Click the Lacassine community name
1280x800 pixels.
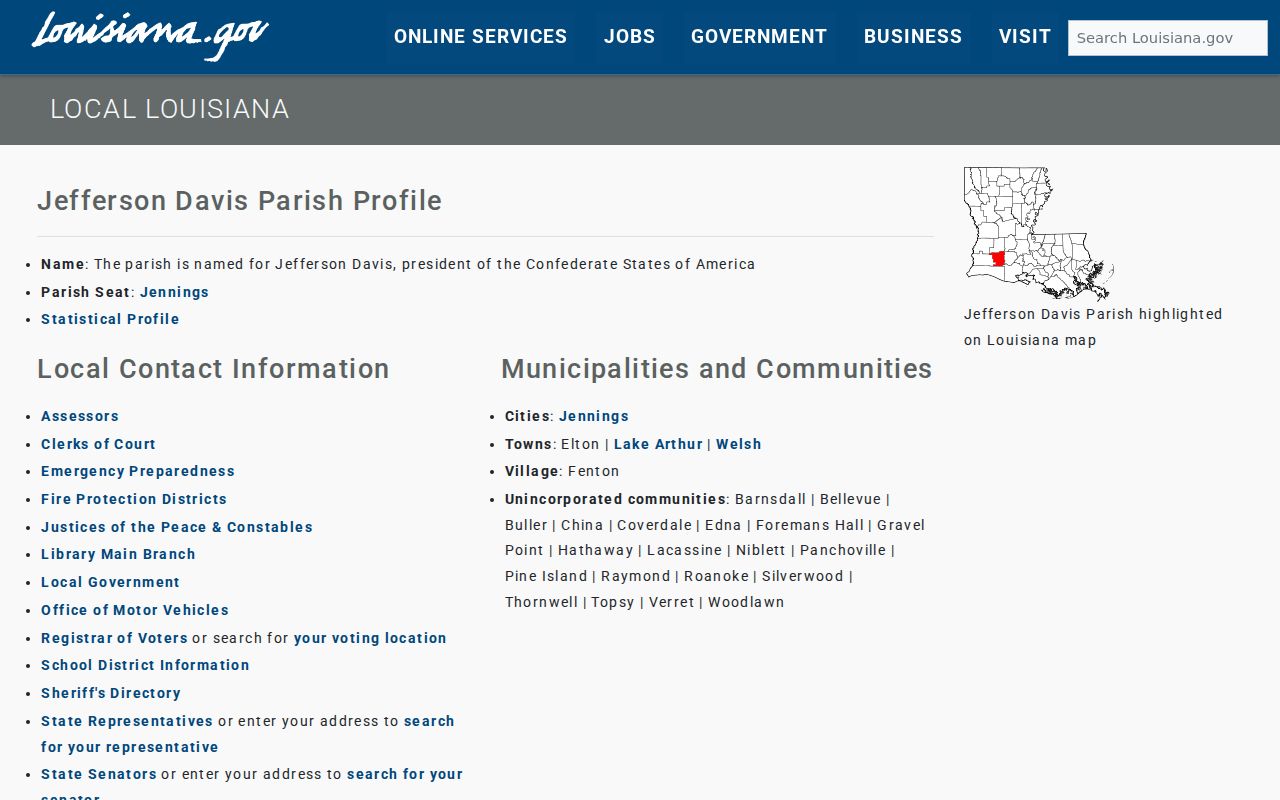coord(684,550)
